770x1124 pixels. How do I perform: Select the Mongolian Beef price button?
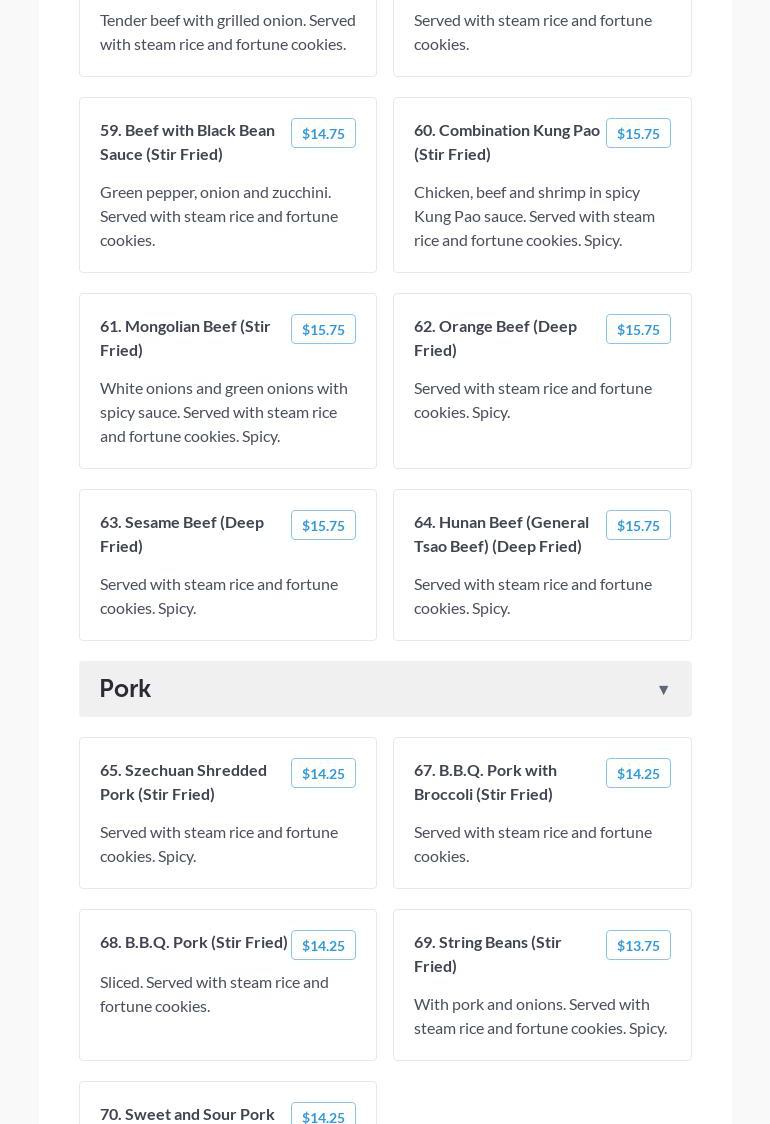(x=323, y=330)
